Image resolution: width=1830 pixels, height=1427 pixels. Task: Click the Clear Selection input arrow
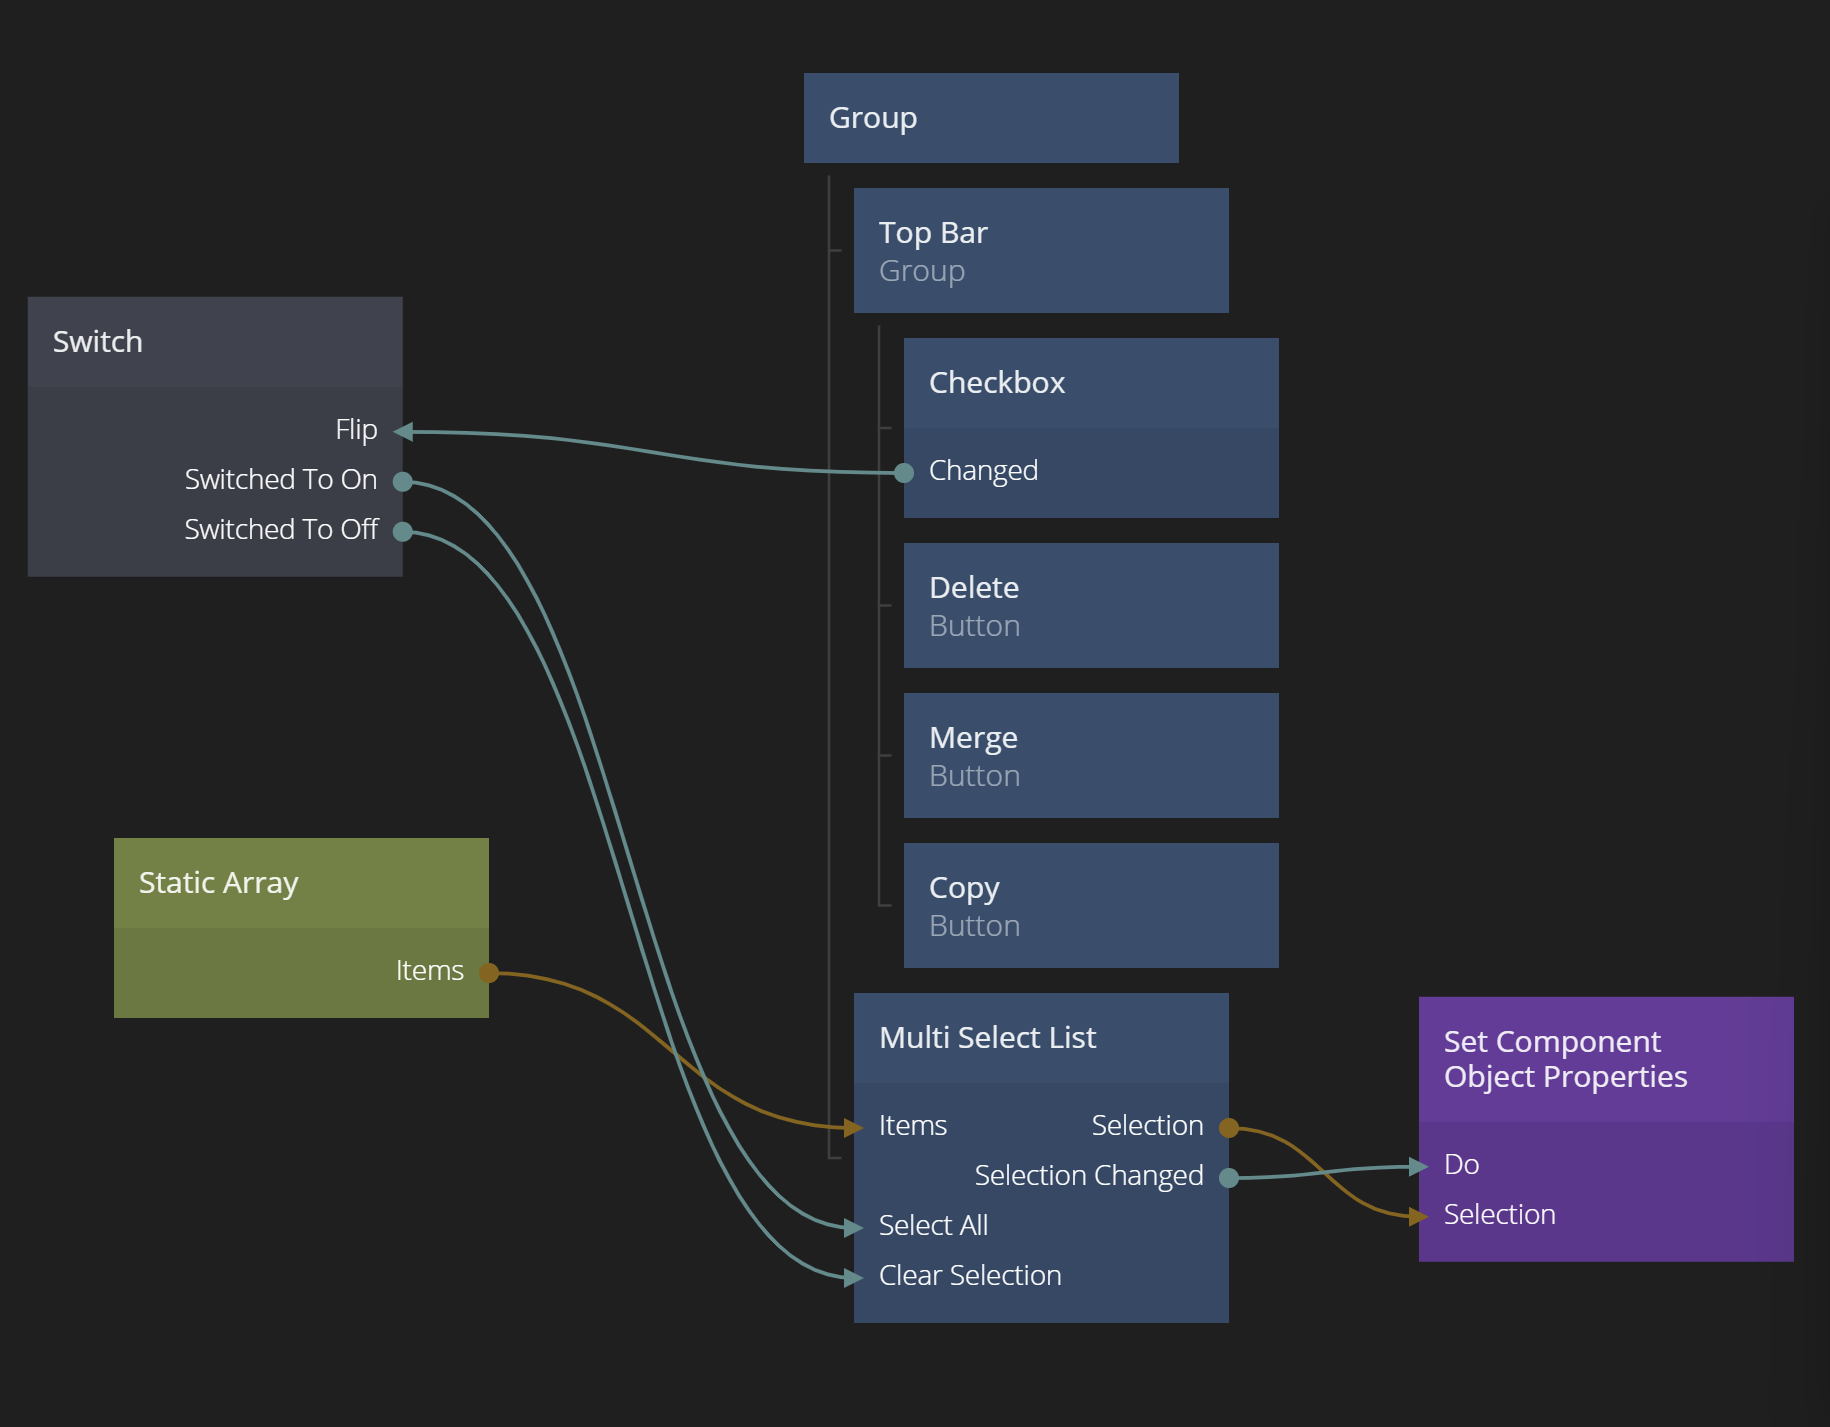pyautogui.click(x=853, y=1277)
